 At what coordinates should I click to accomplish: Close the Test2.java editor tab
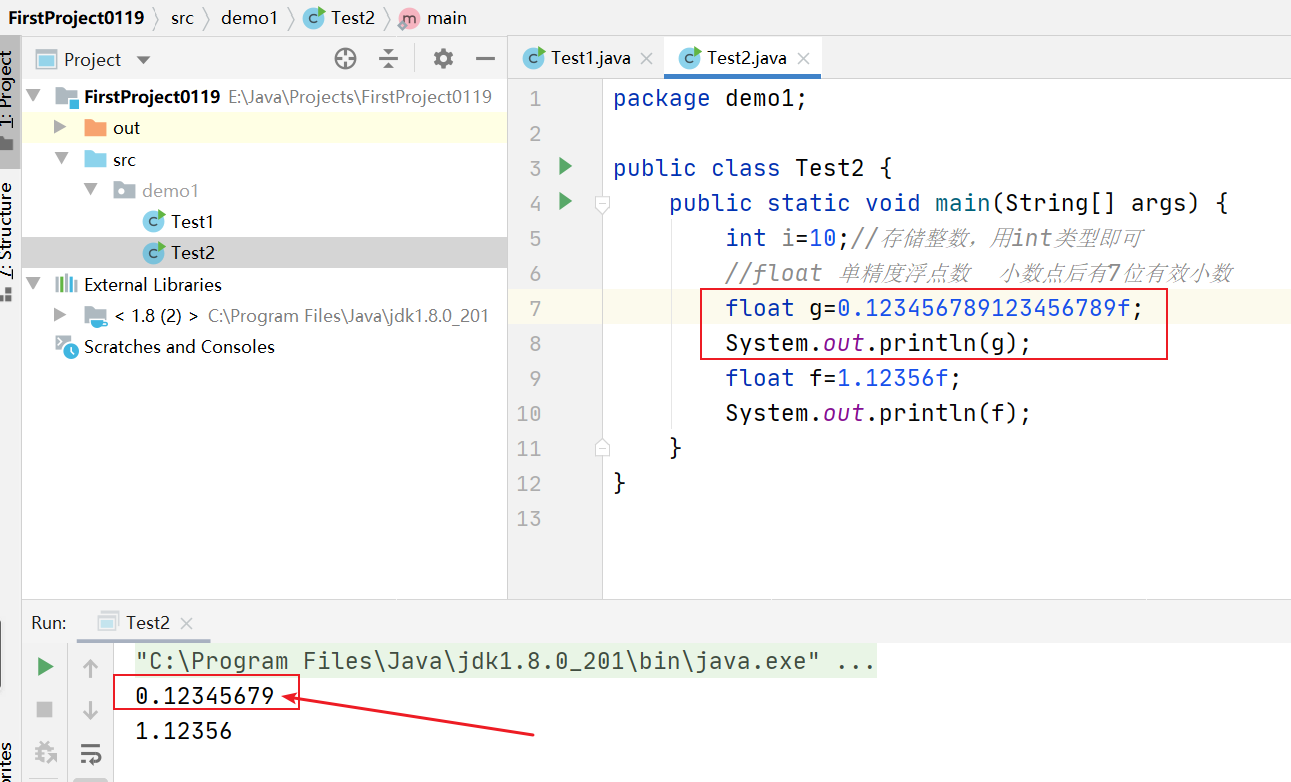(x=804, y=58)
